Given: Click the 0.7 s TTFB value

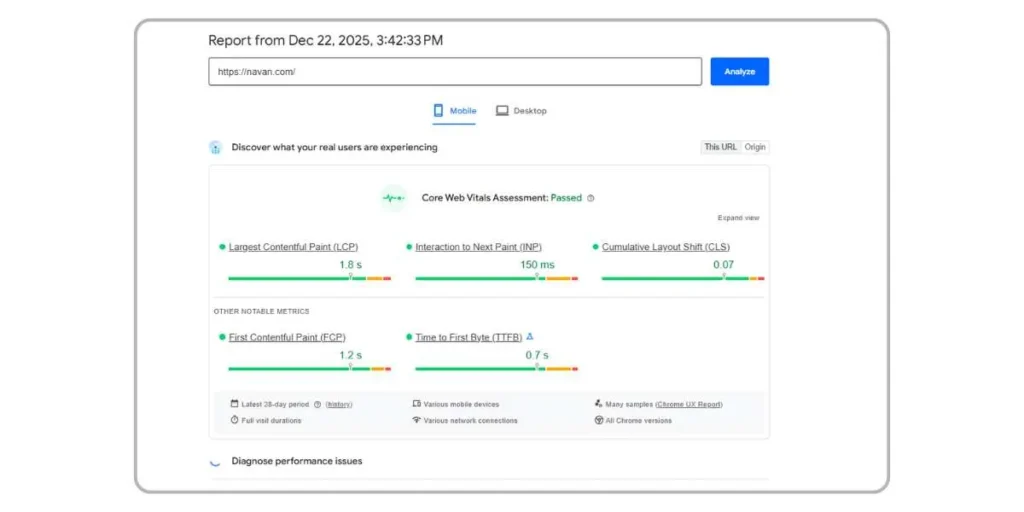Looking at the screenshot, I should coord(537,355).
